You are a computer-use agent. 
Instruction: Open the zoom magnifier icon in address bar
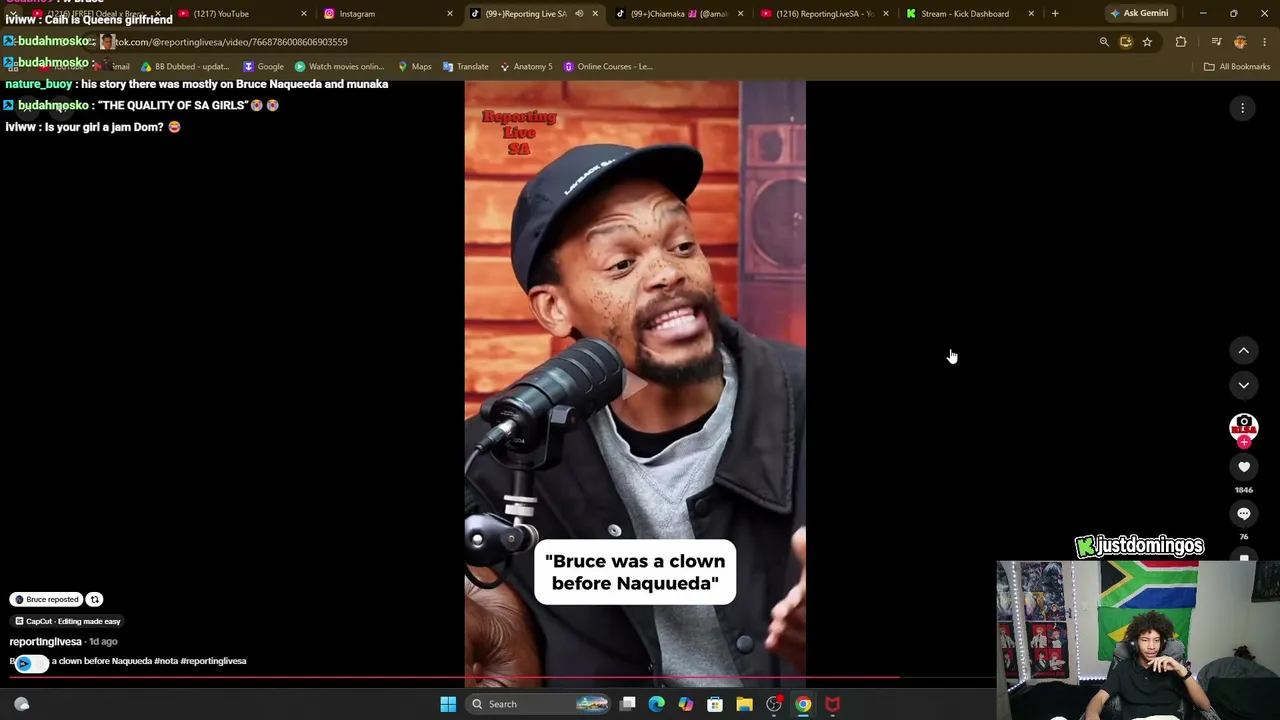(1104, 42)
